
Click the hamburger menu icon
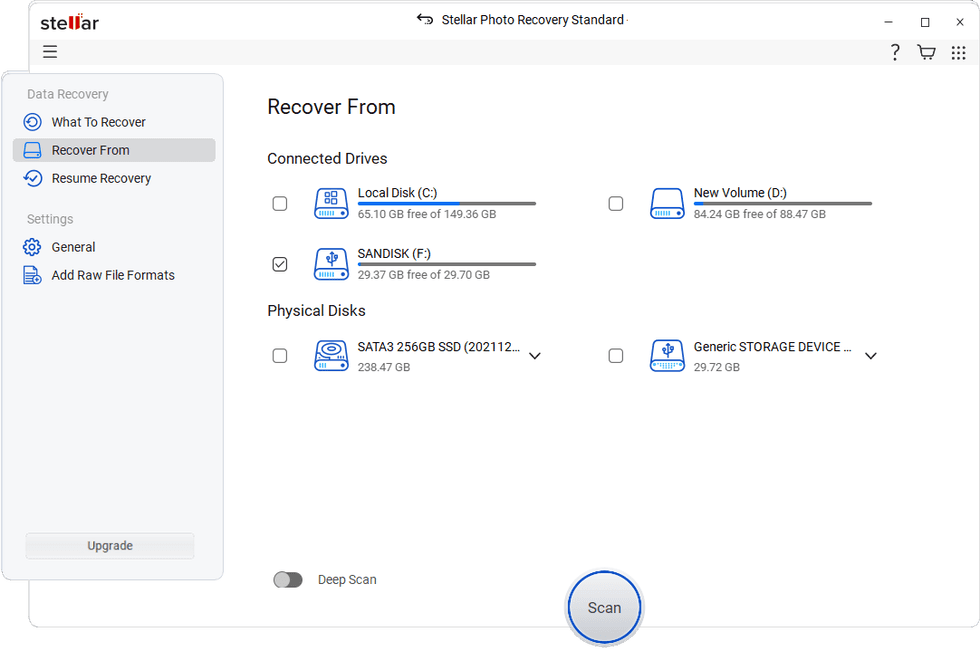point(50,51)
